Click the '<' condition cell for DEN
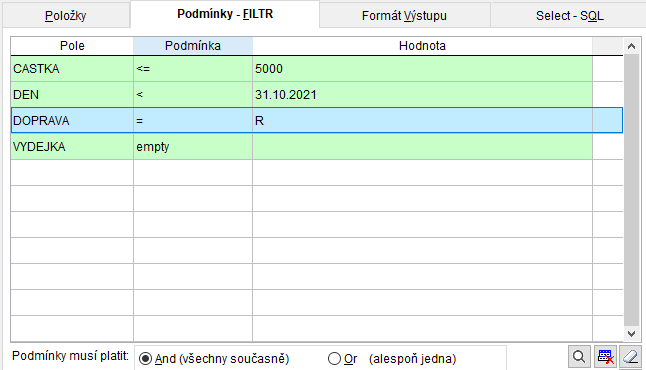646x370 pixels. coord(193,95)
